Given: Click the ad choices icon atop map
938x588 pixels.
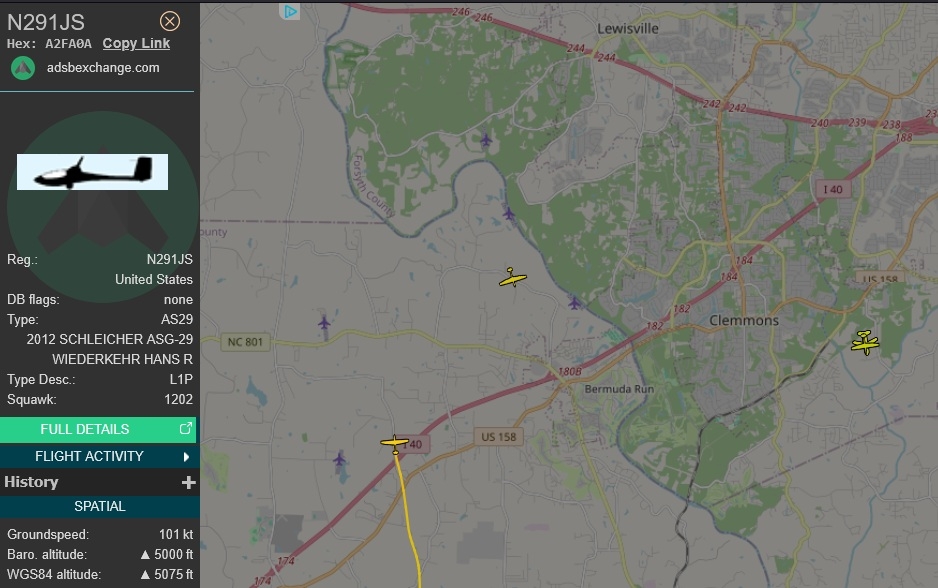Looking at the screenshot, I should tap(290, 11).
